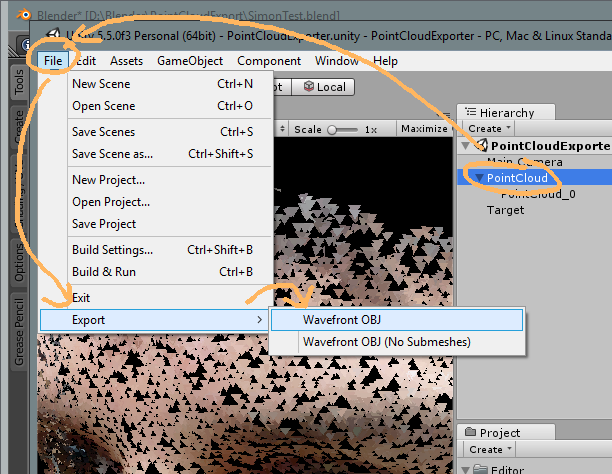This screenshot has width=612, height=474.
Task: Open the GameObject menu
Action: point(190,61)
